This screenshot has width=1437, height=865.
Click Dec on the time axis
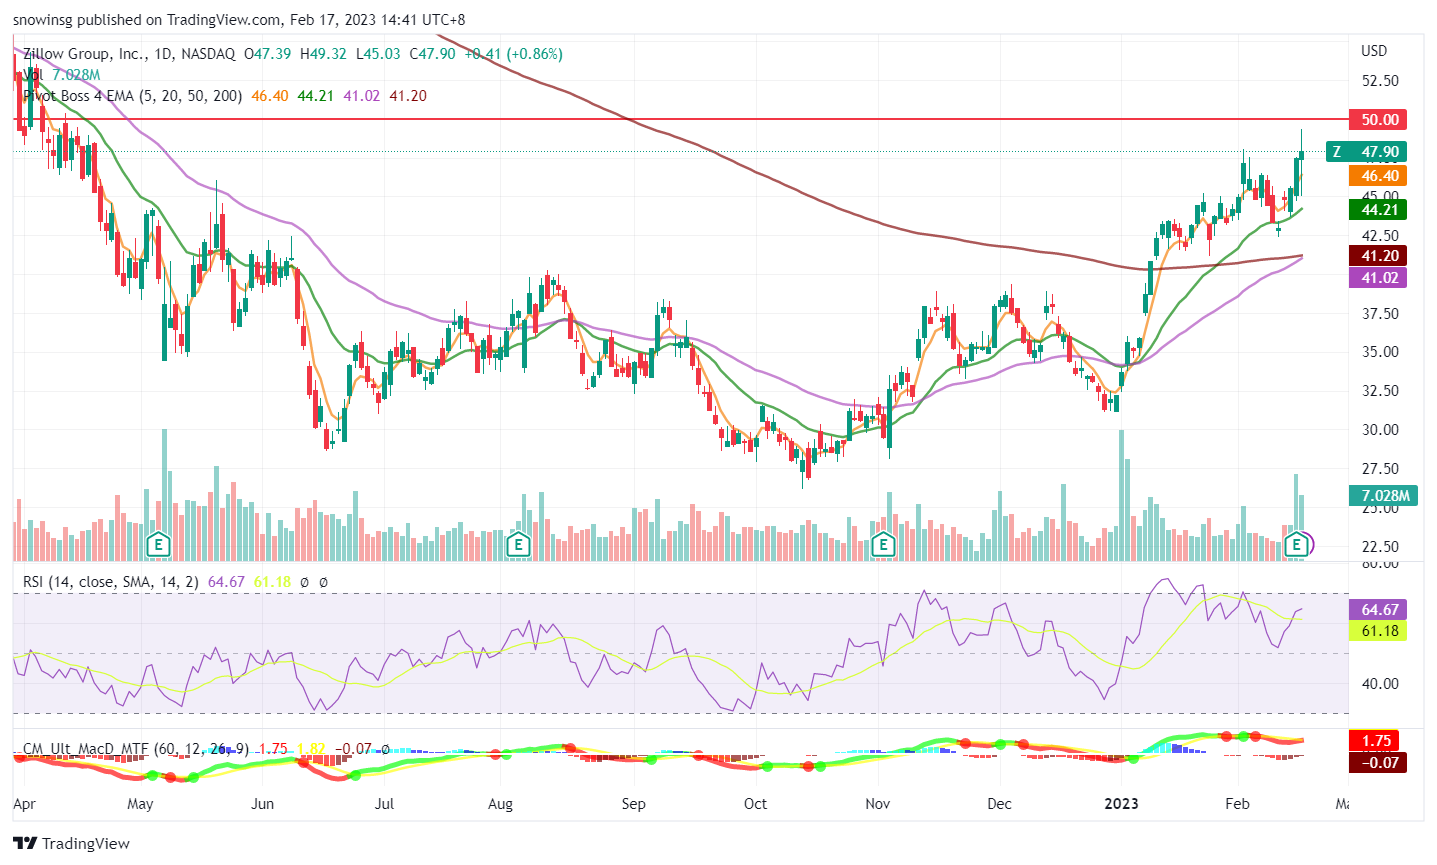tap(999, 804)
